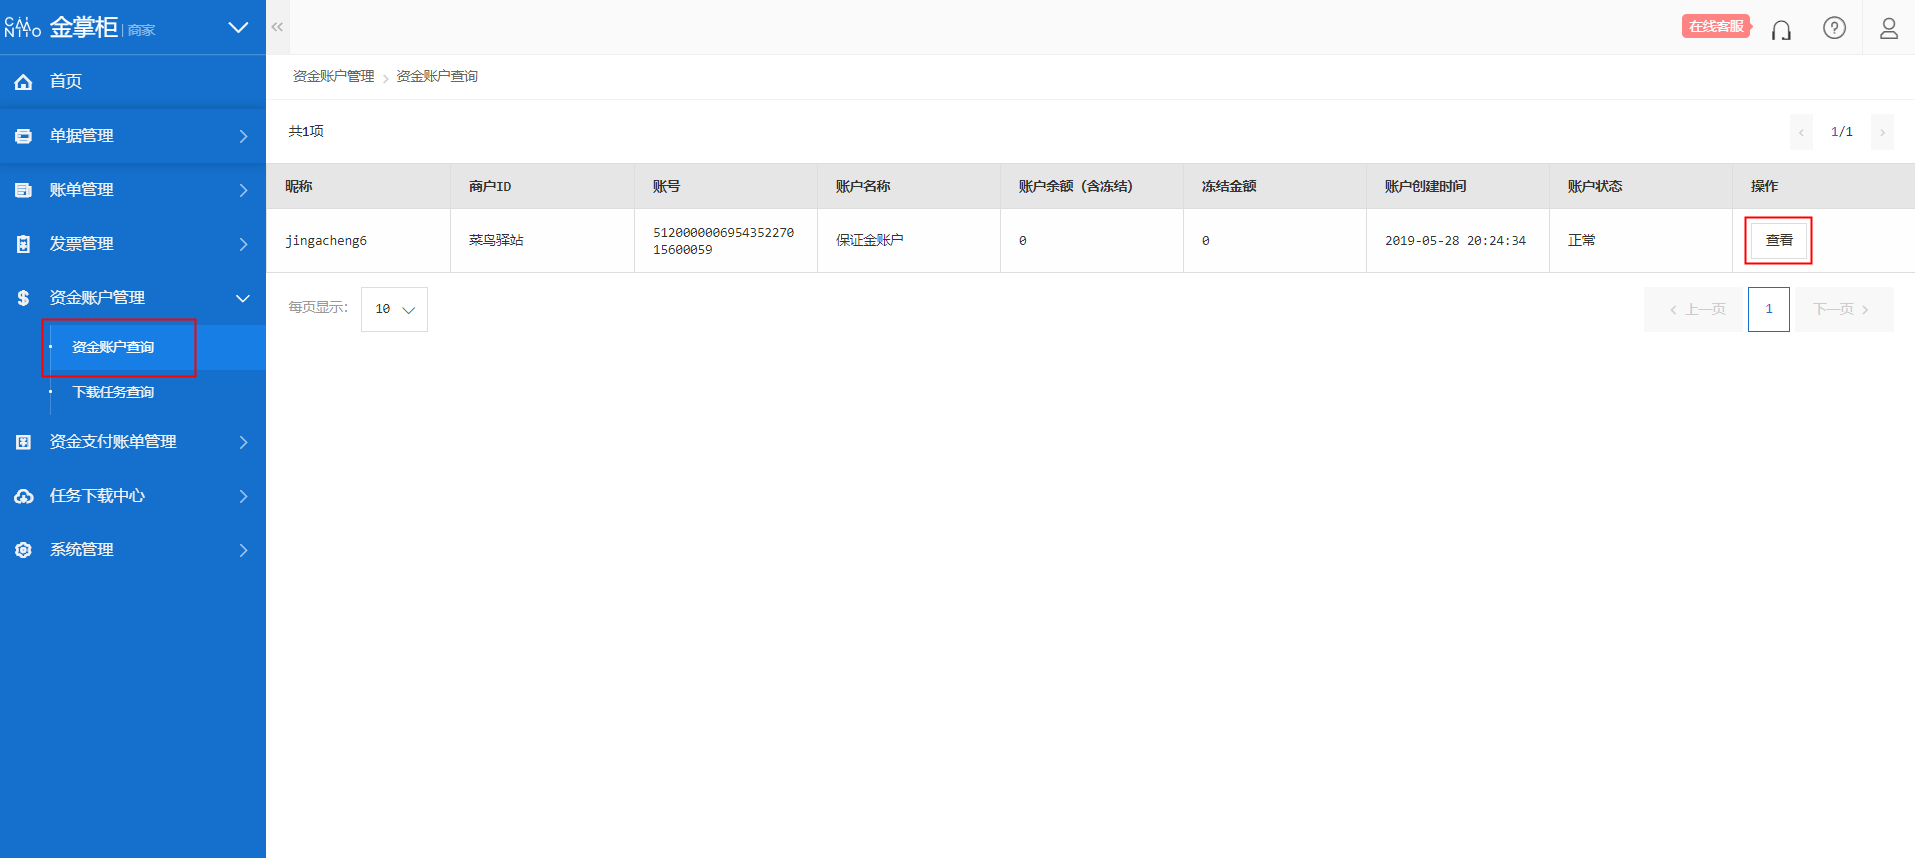Click the 发票管理 sidebar icon
The width and height of the screenshot is (1915, 858).
click(23, 244)
